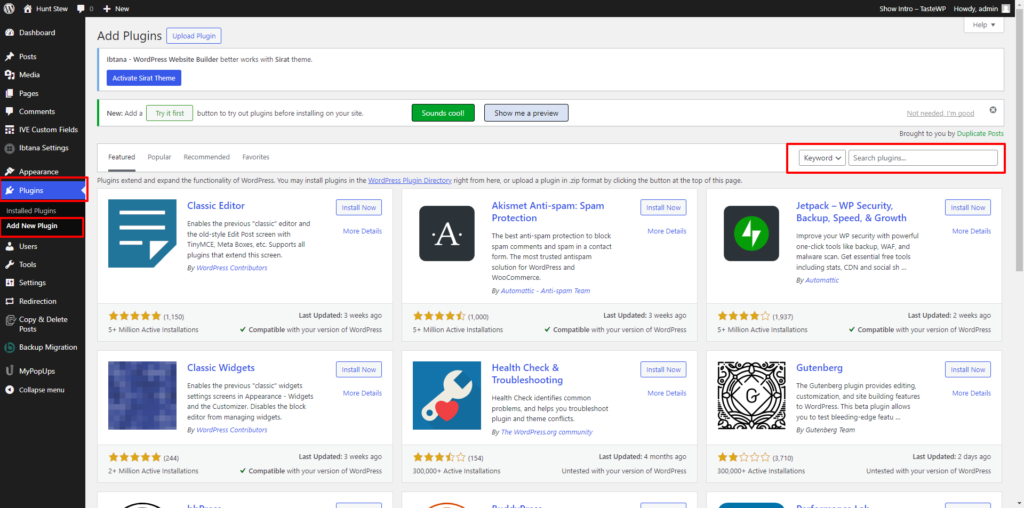
Task: Dismiss the Try it first notice
Action: 993,110
